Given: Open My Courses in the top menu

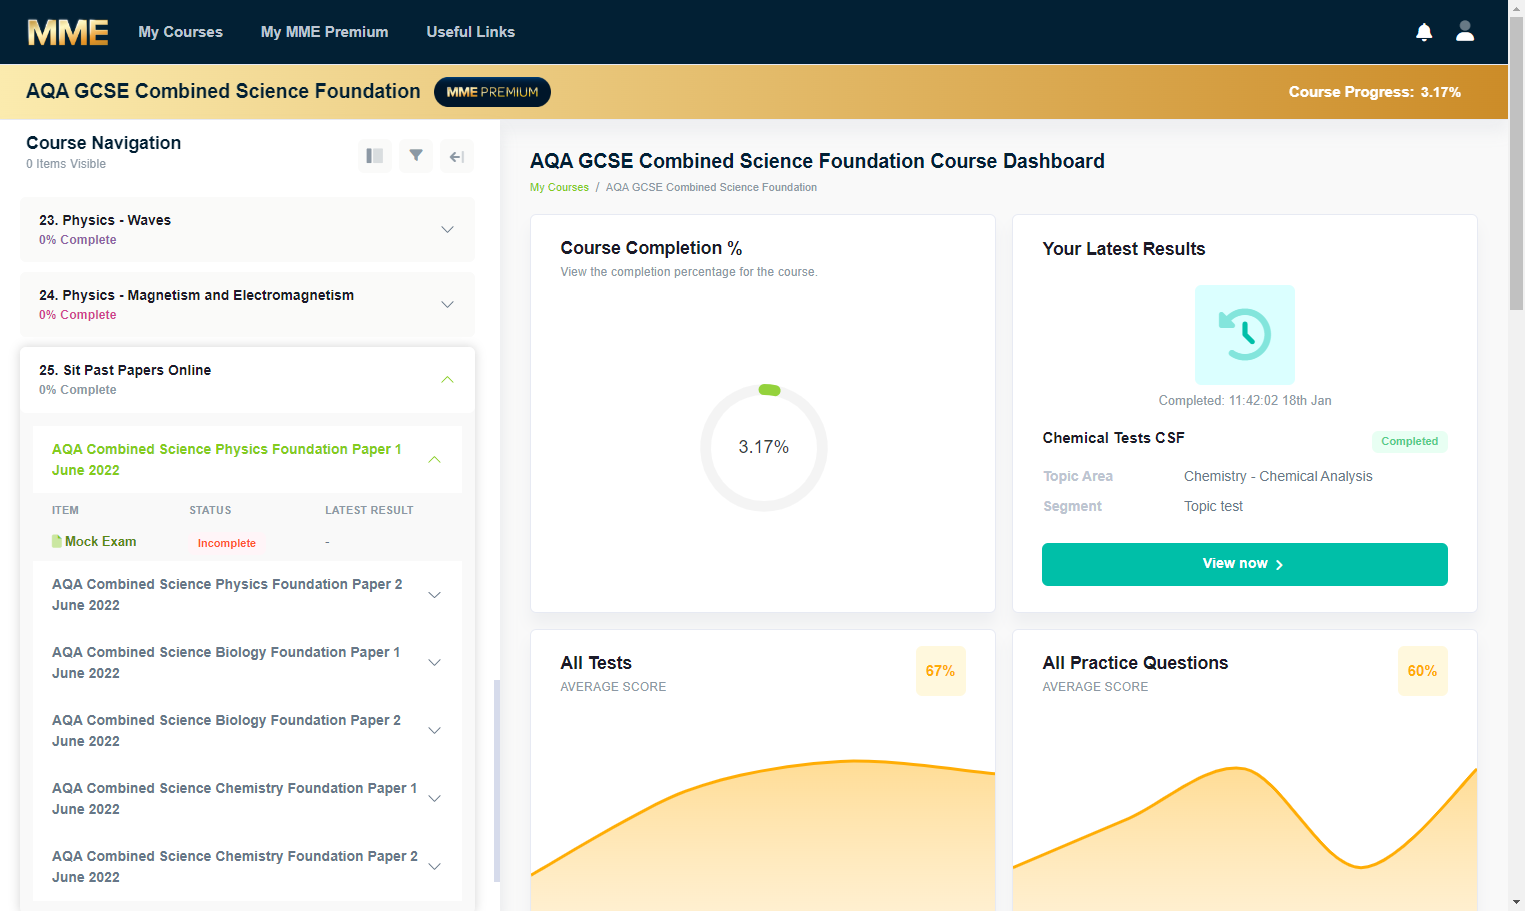Looking at the screenshot, I should [x=180, y=32].
